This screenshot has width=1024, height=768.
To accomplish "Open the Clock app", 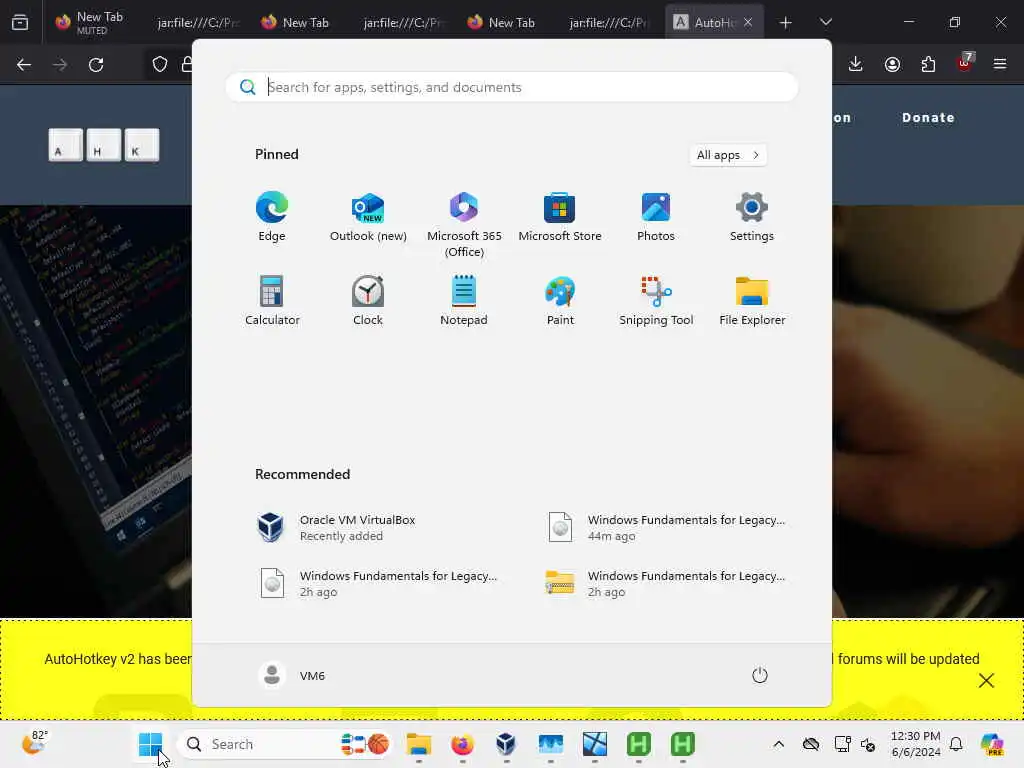I will click(x=368, y=301).
